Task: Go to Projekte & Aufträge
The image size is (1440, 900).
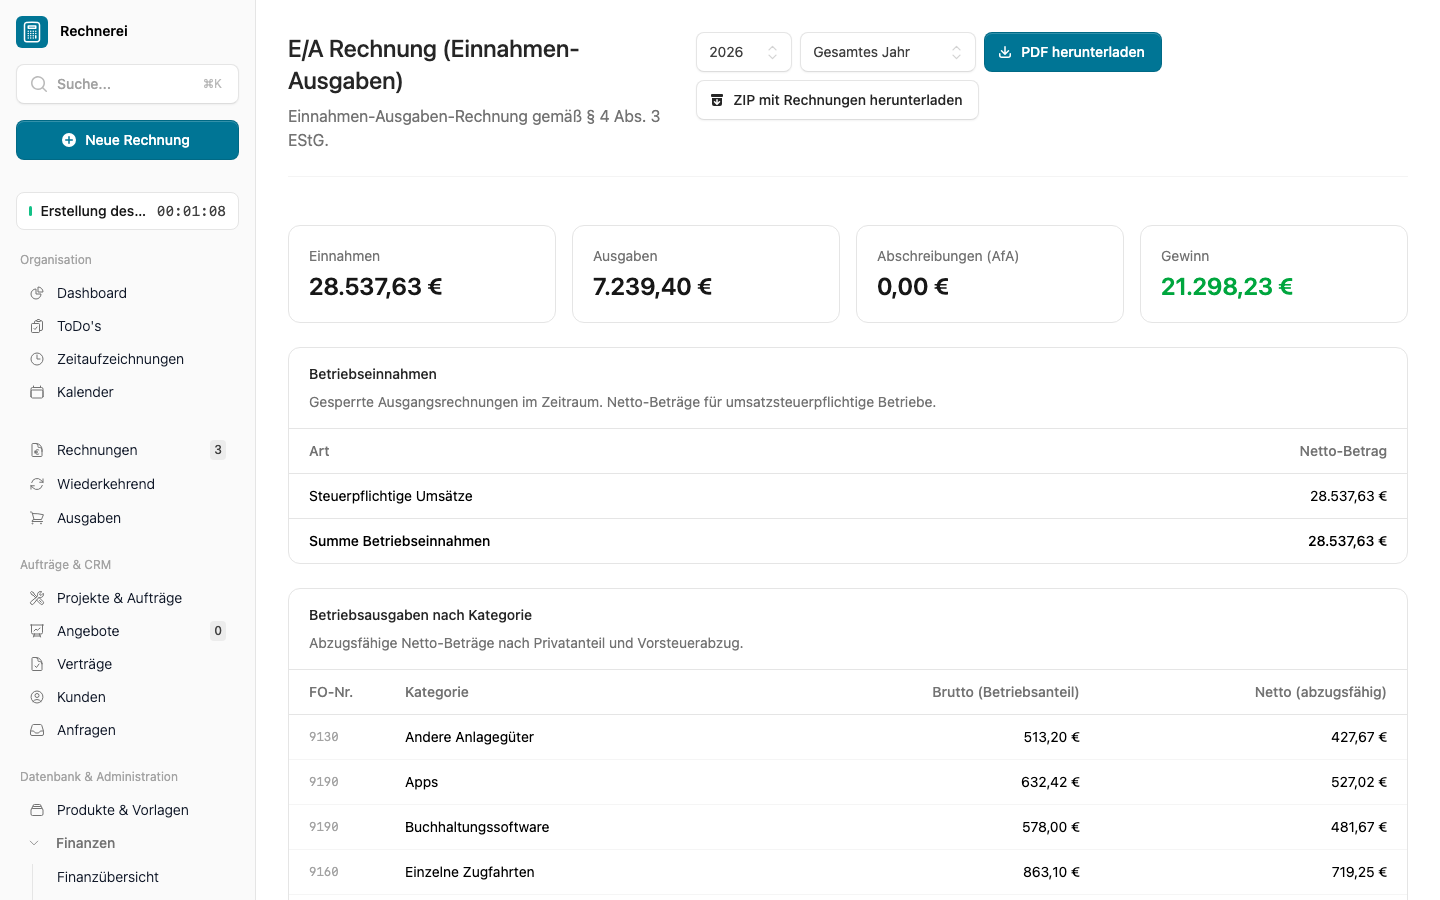Action: pyautogui.click(x=127, y=598)
